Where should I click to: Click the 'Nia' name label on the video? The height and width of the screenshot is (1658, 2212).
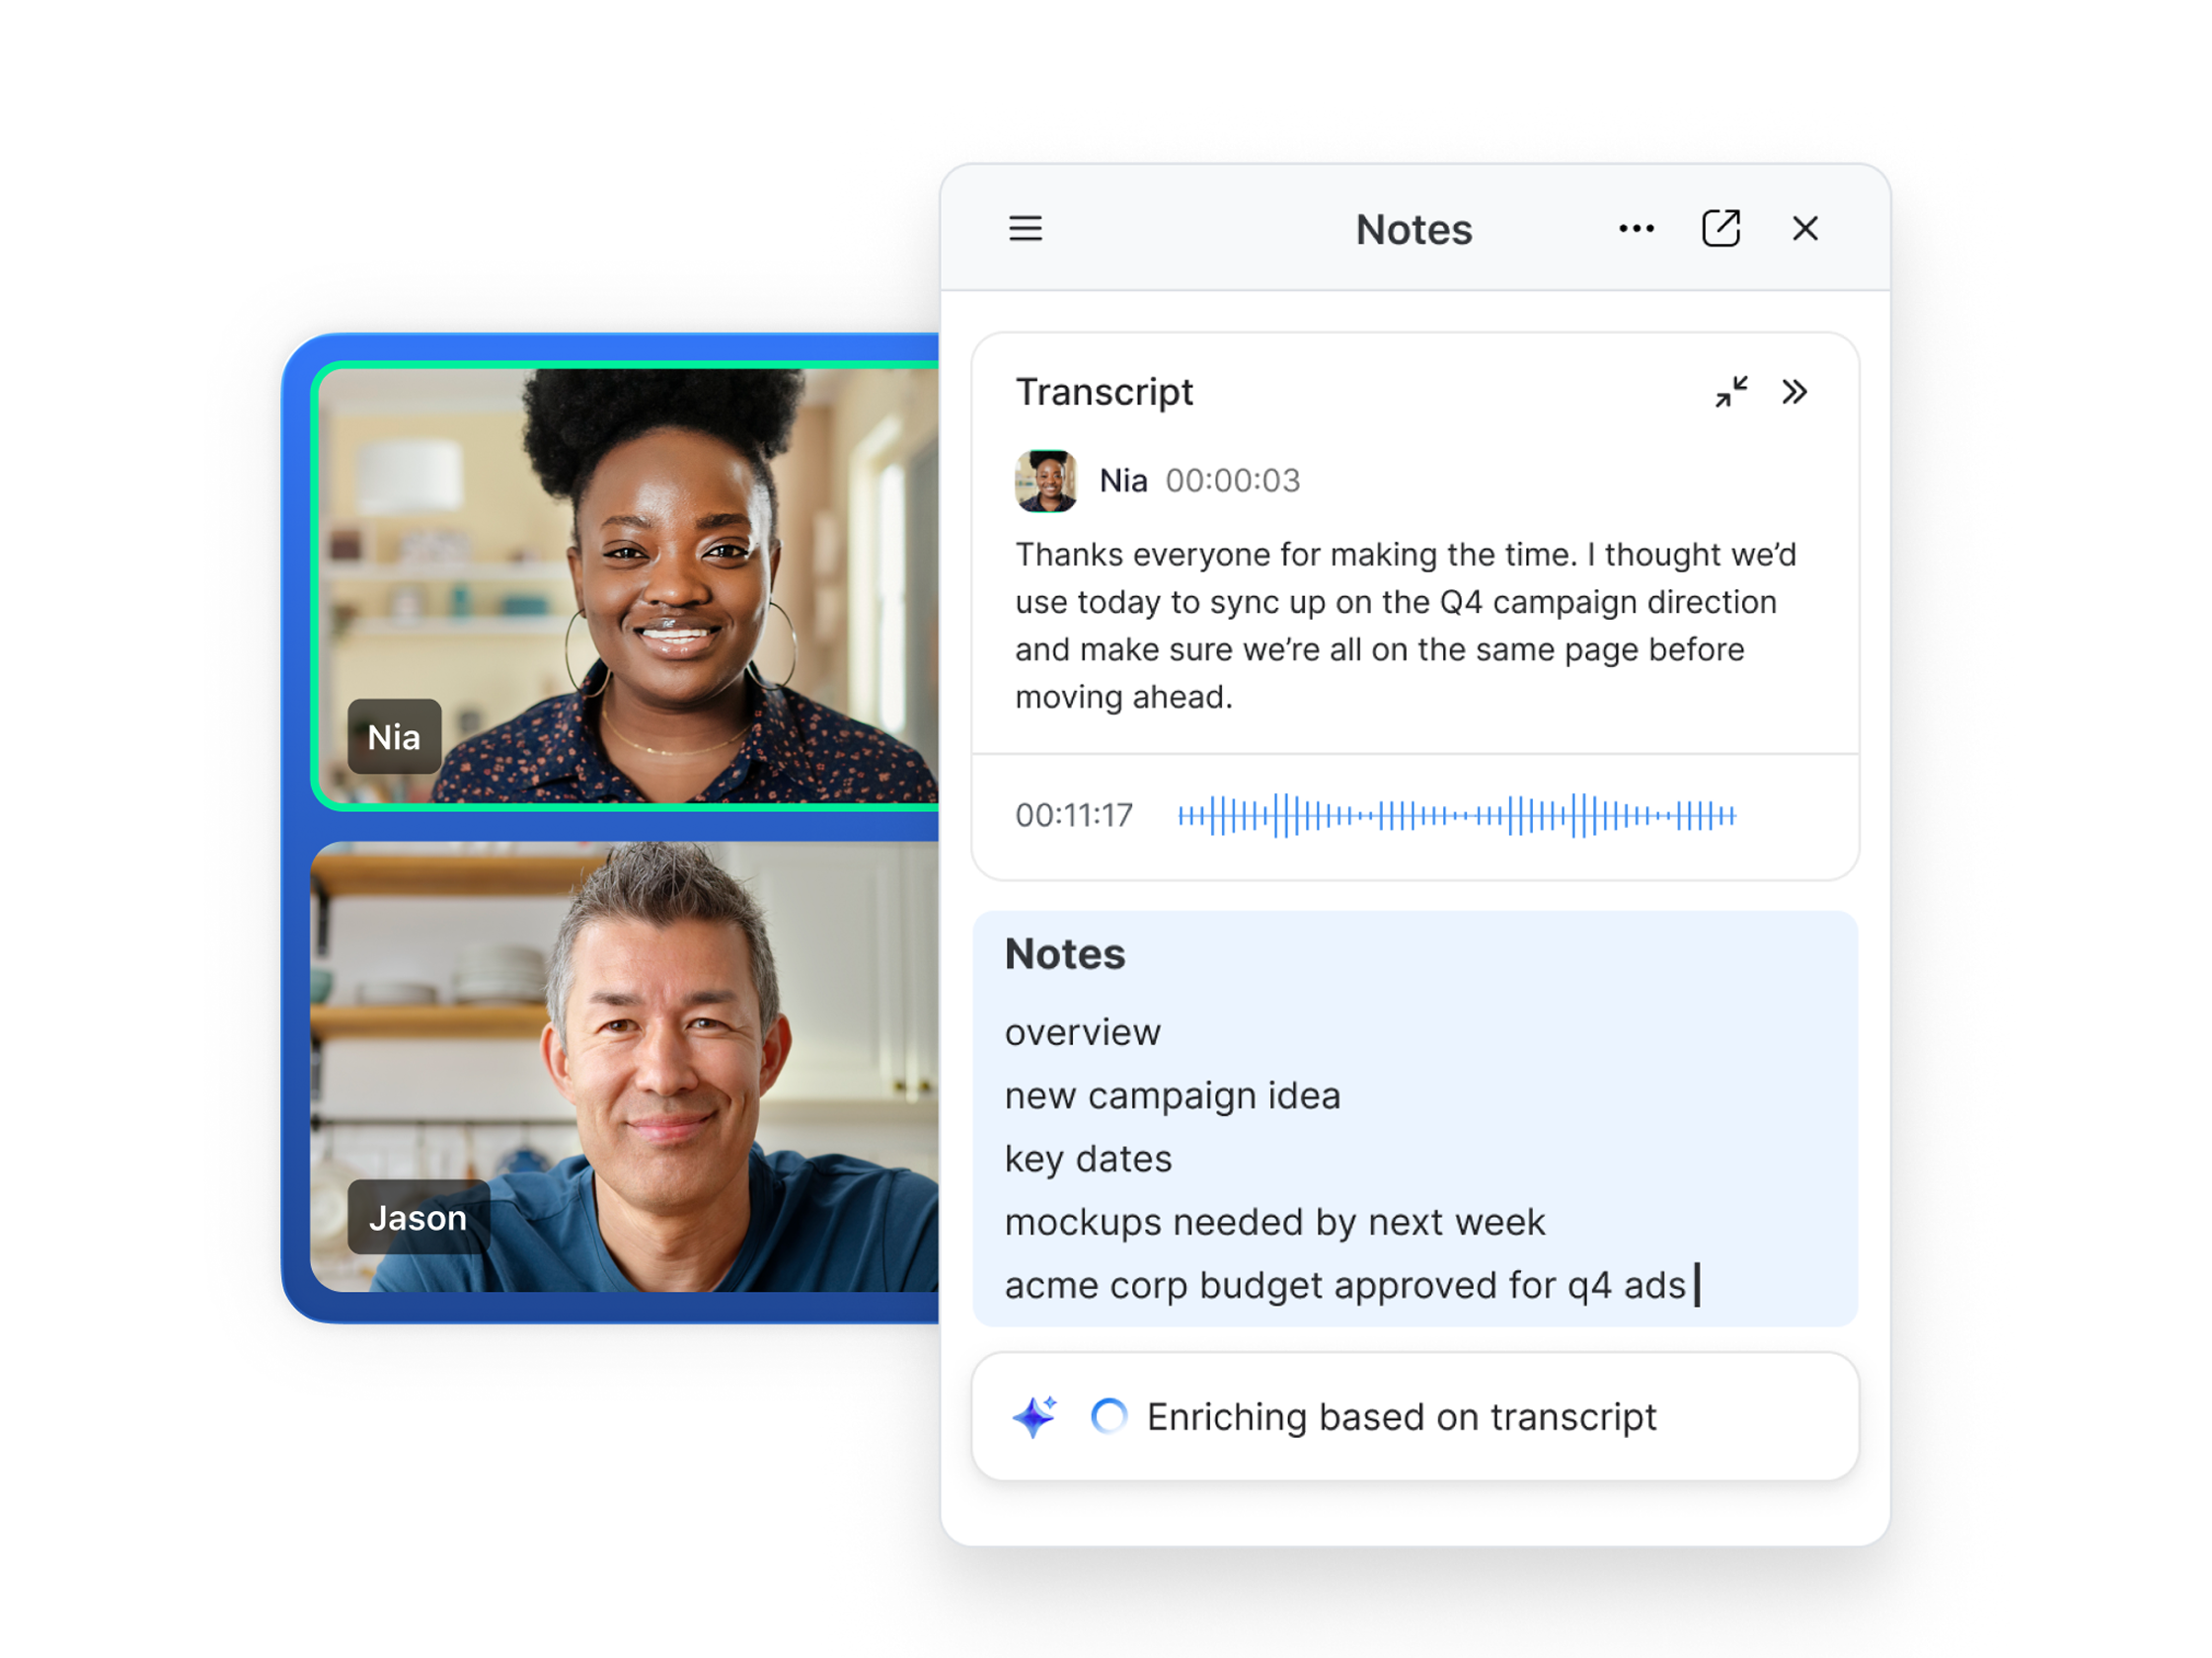pyautogui.click(x=394, y=737)
